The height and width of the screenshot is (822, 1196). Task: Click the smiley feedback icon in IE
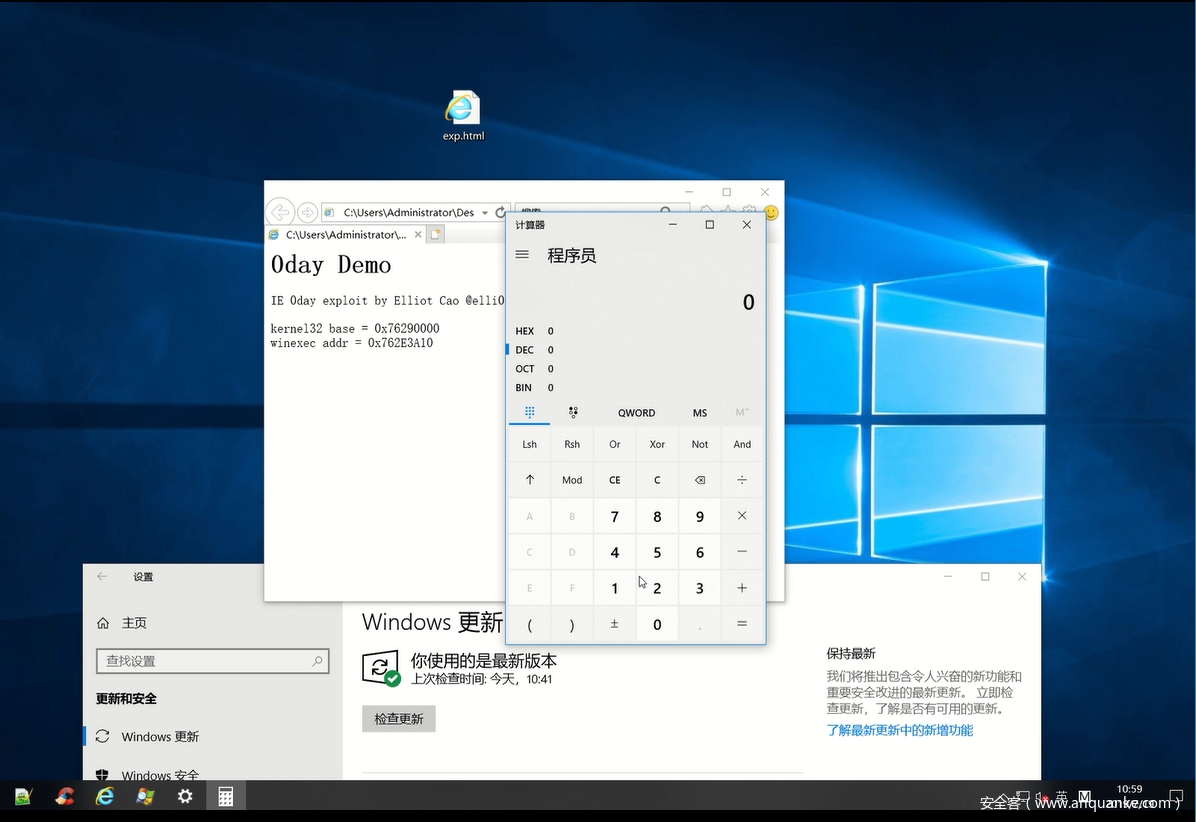point(770,213)
